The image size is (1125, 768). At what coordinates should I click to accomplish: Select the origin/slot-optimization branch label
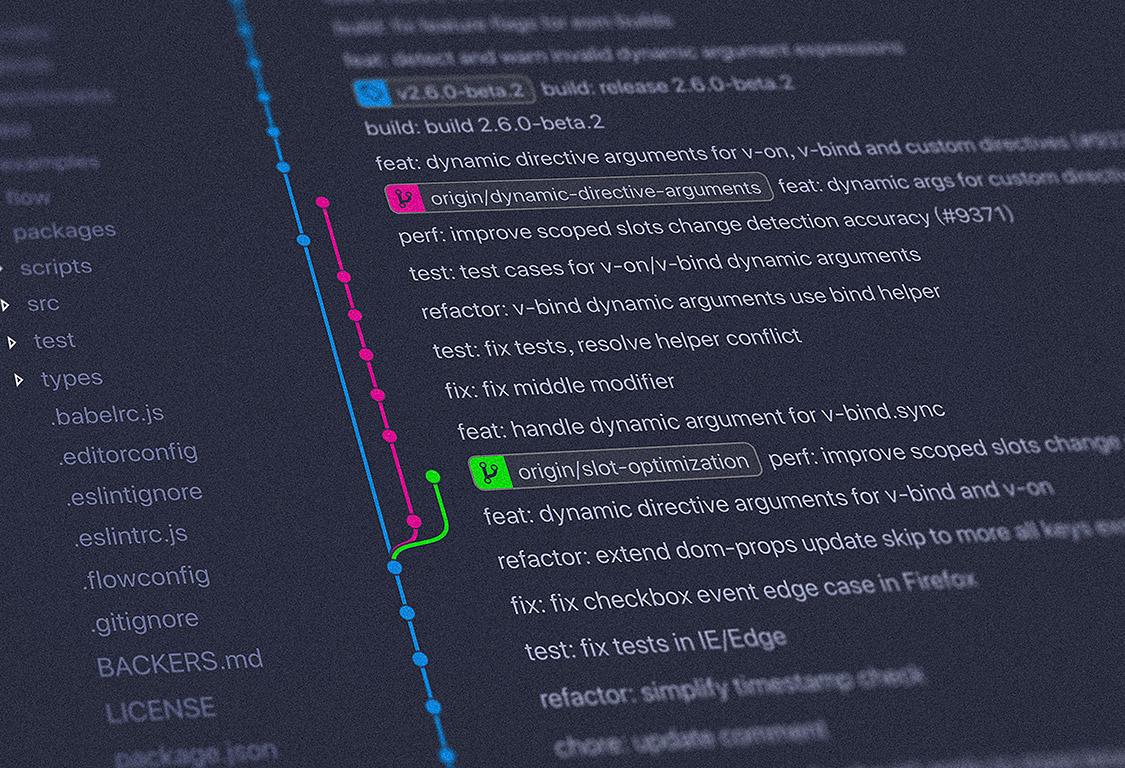point(614,467)
